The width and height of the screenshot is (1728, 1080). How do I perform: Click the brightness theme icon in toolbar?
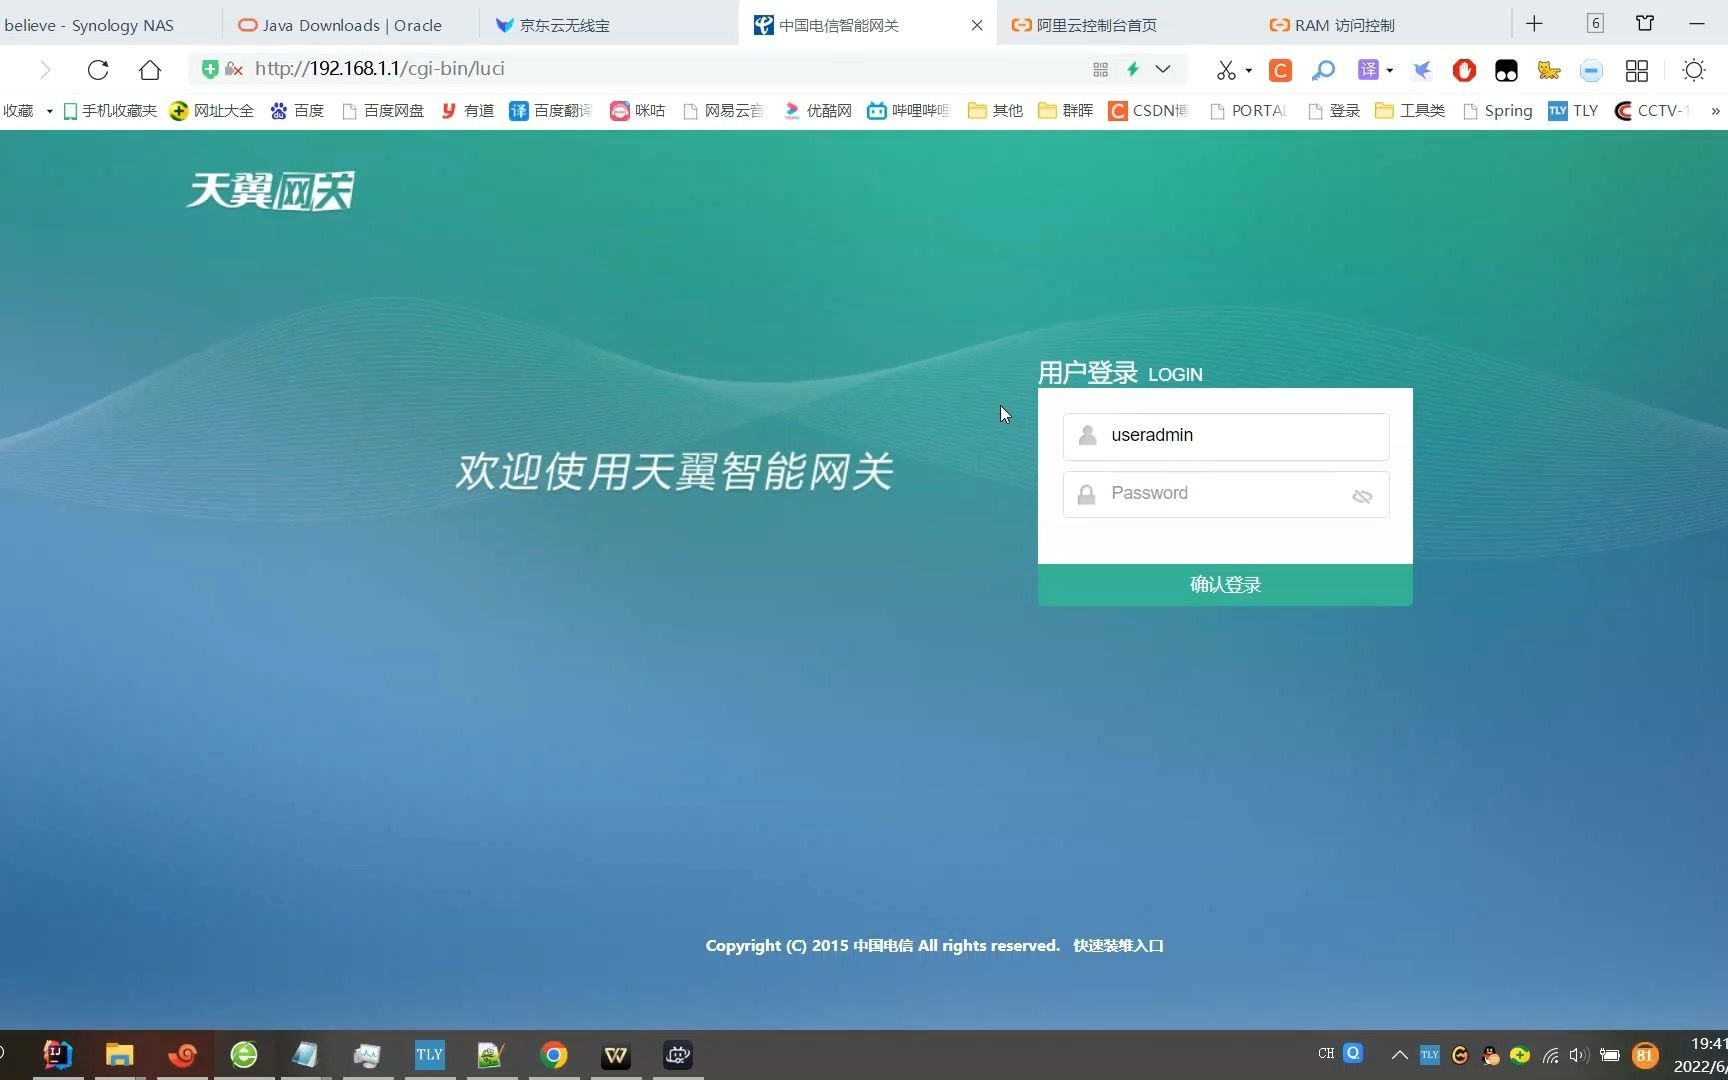[1693, 70]
